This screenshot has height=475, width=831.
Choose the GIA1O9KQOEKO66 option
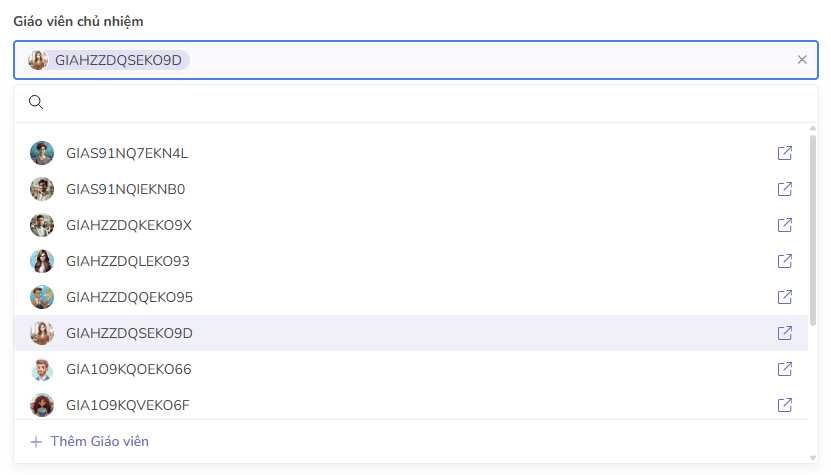click(128, 369)
